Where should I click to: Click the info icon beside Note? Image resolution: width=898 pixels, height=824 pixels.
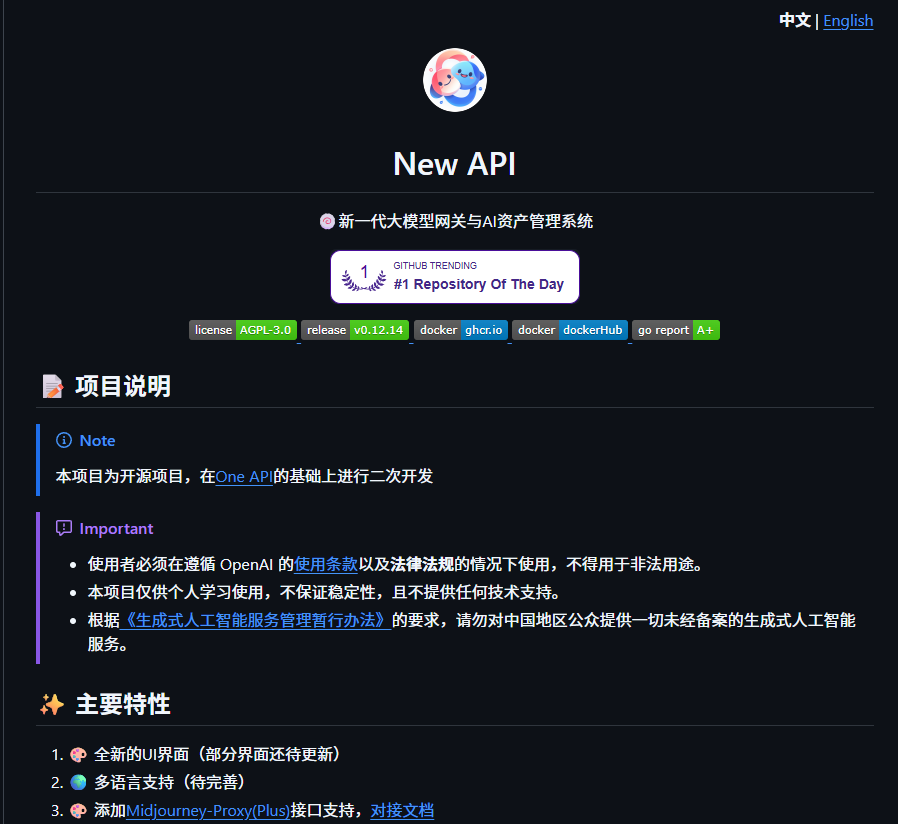pos(63,440)
